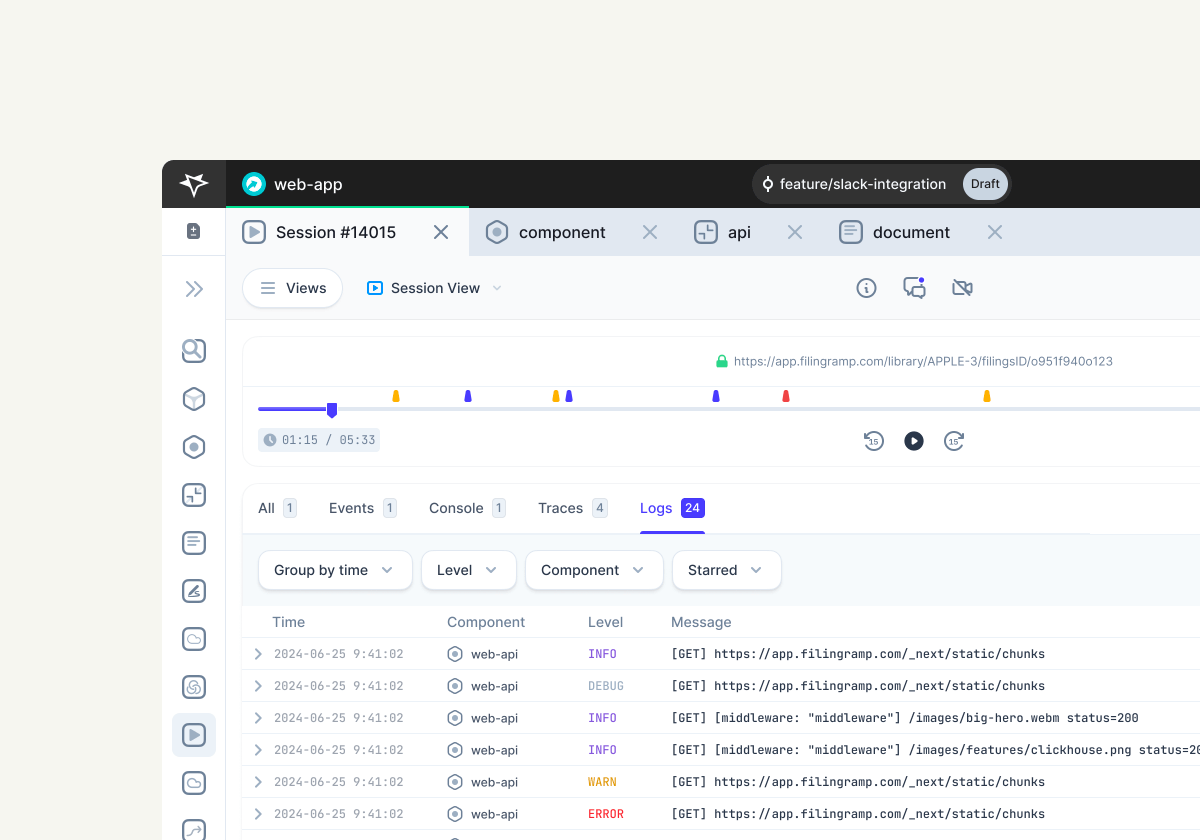Close the component tab
1200x840 pixels.
coord(650,232)
